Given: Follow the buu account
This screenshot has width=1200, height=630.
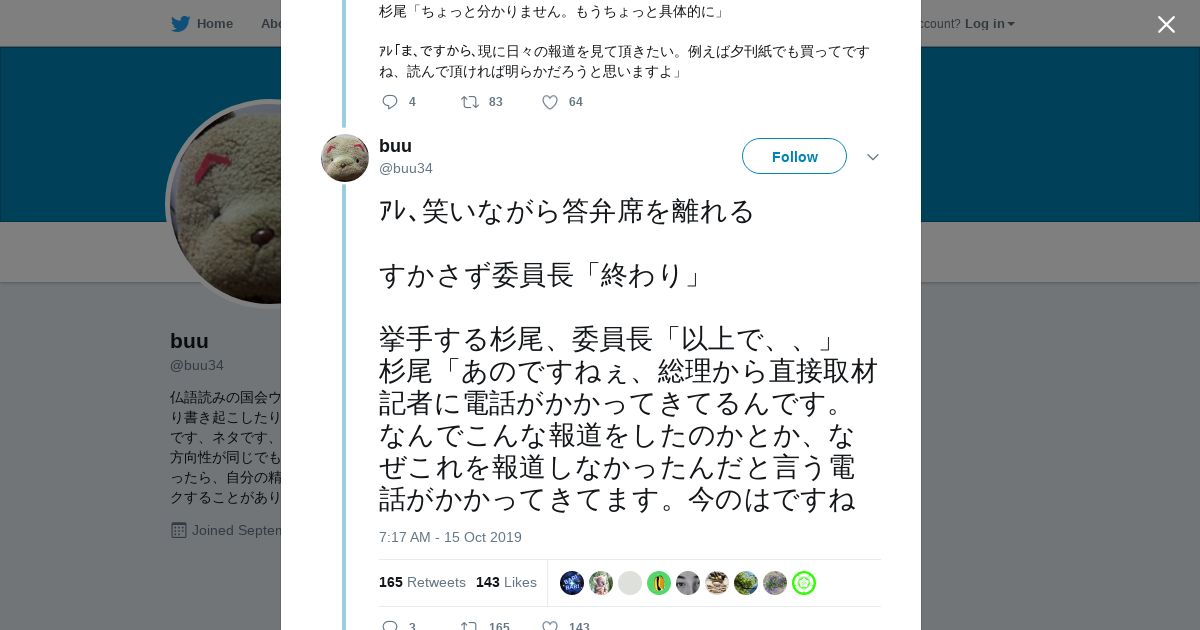Looking at the screenshot, I should point(794,156).
